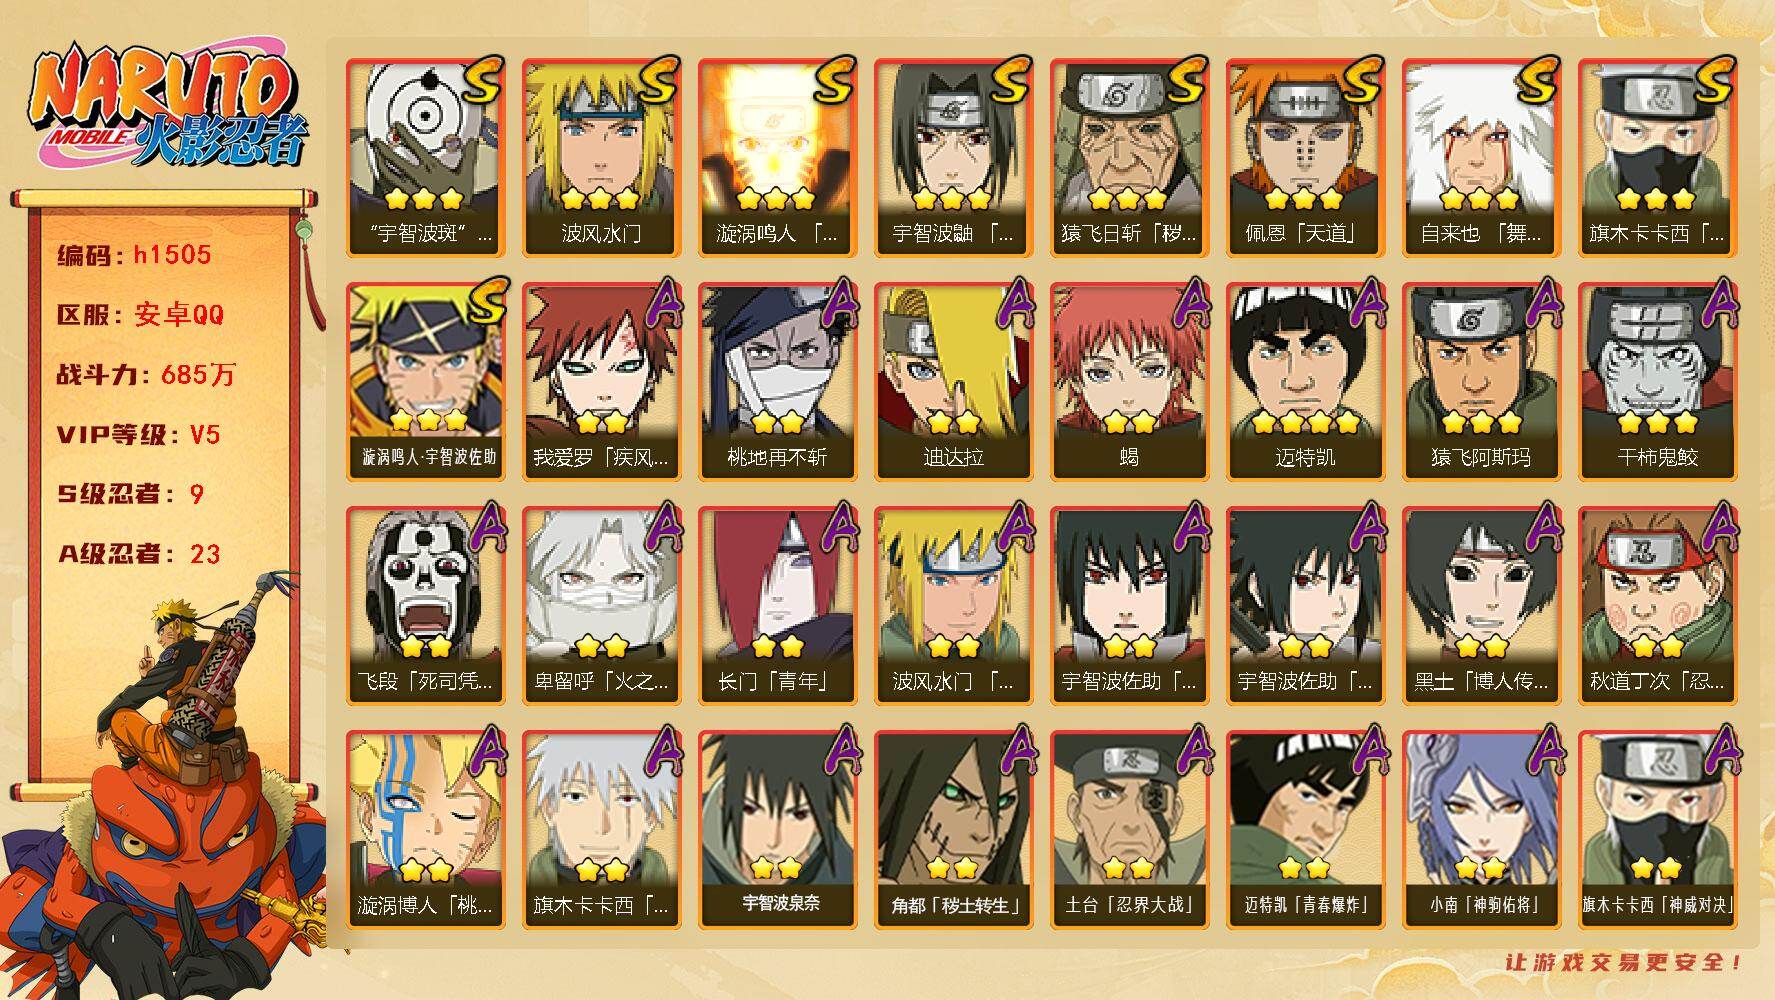This screenshot has height=1000, width=1775.
Task: Select the 蝎 A-rank ninja card
Action: pos(1130,382)
